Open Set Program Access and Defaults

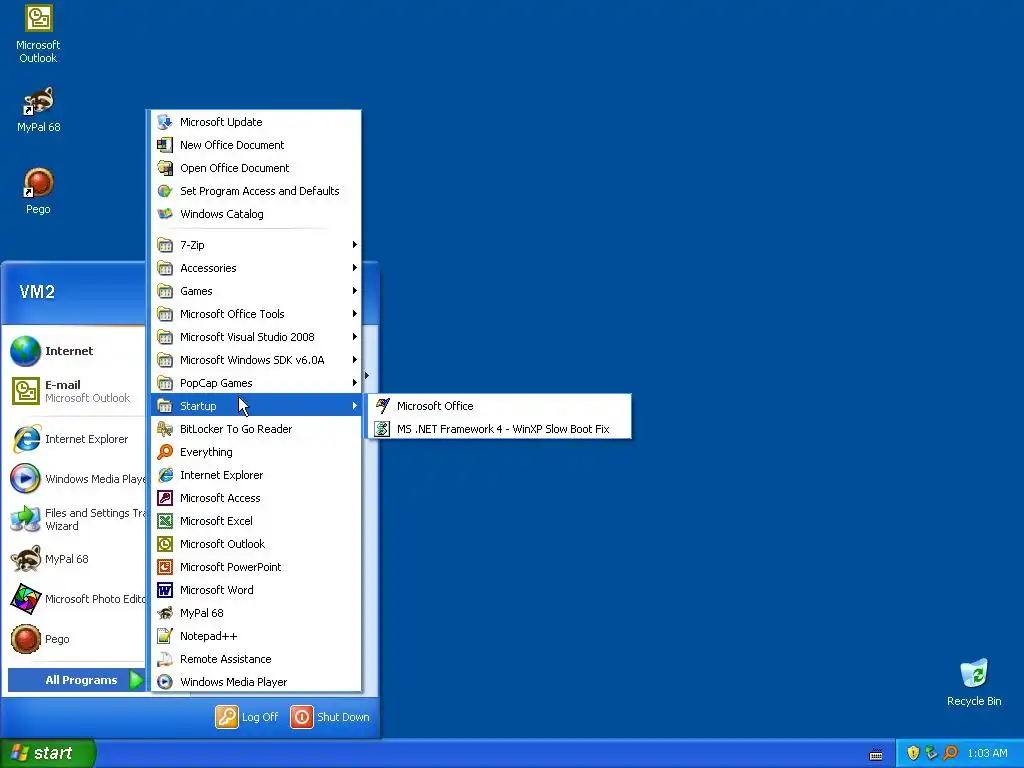(x=256, y=191)
